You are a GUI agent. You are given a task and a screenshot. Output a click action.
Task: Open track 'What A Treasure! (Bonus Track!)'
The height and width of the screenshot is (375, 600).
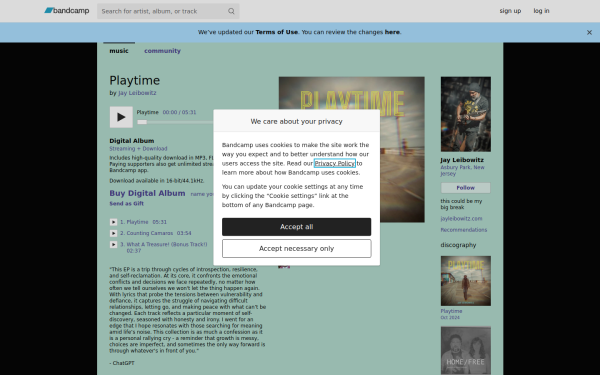(167, 244)
